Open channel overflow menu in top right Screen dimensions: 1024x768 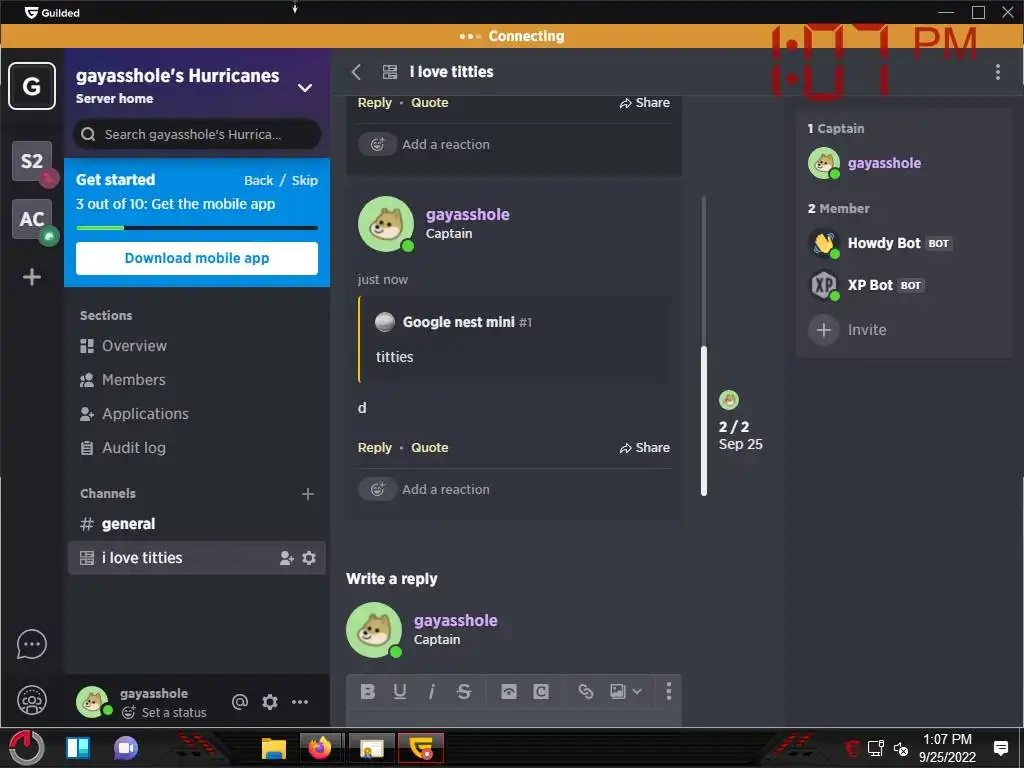[998, 72]
